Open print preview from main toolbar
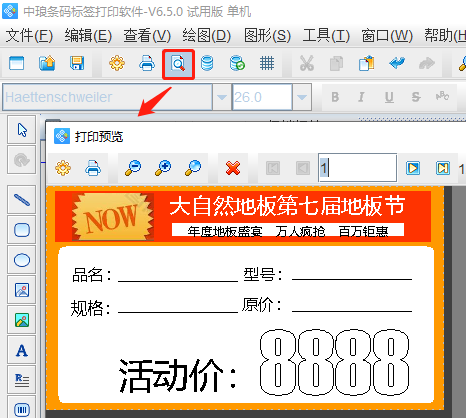The width and height of the screenshot is (466, 418). tap(178, 64)
